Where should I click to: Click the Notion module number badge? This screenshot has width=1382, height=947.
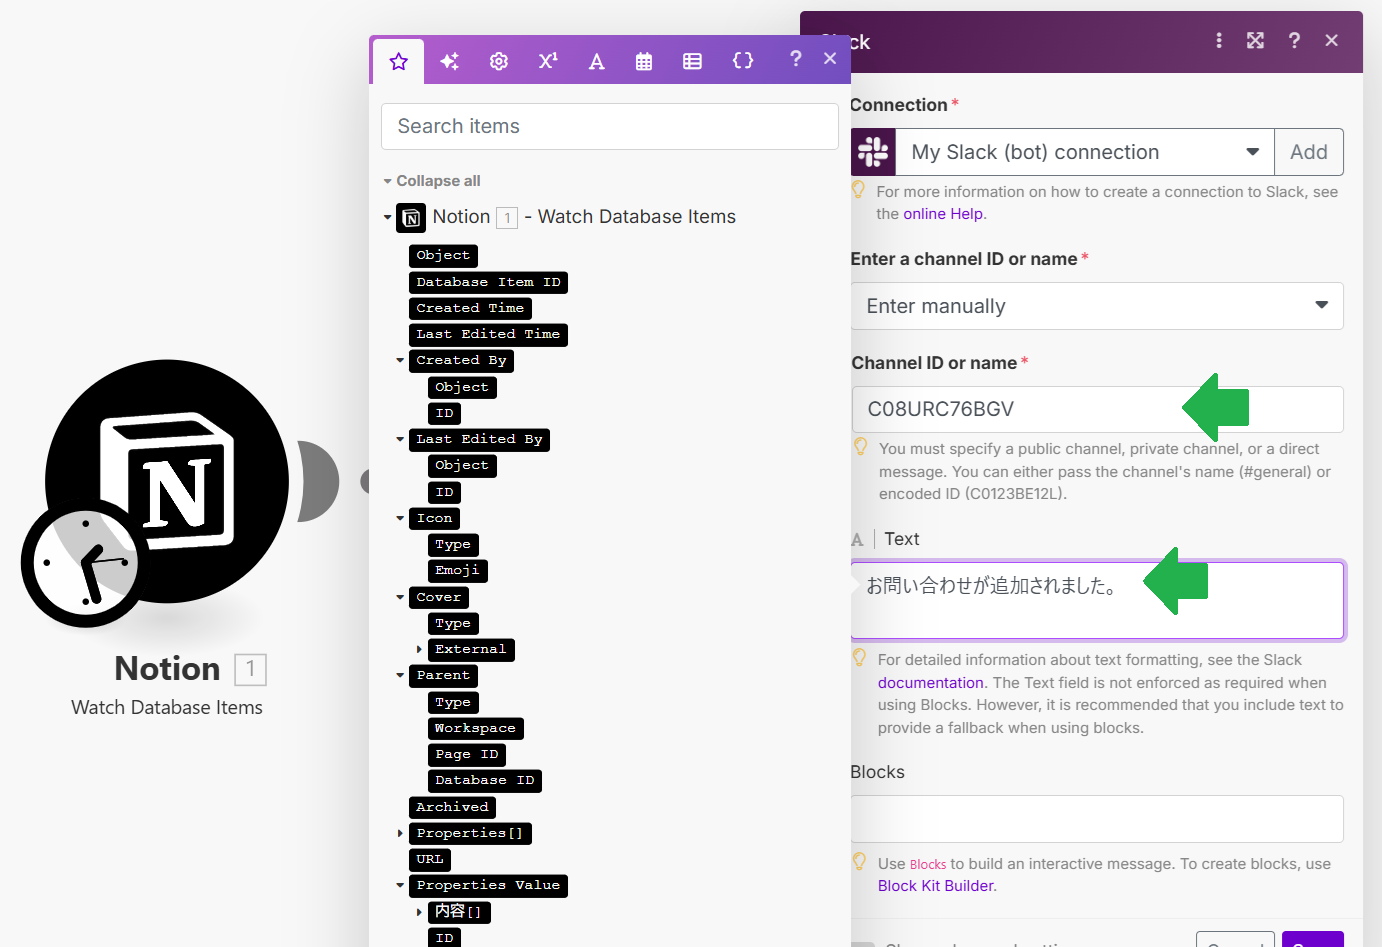(250, 669)
